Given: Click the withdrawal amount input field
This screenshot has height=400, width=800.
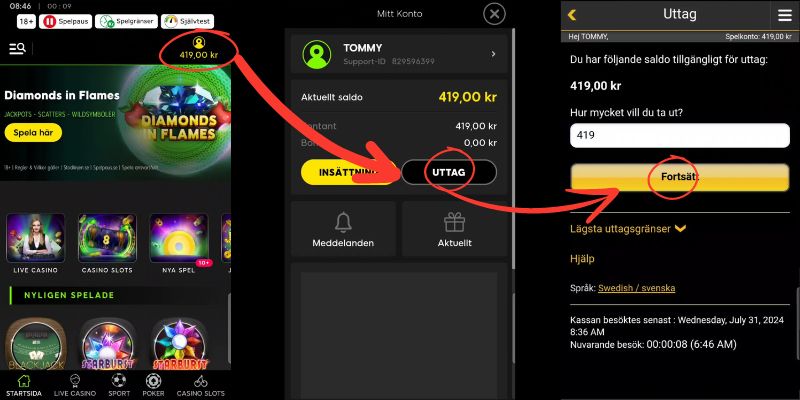Looking at the screenshot, I should pos(680,136).
